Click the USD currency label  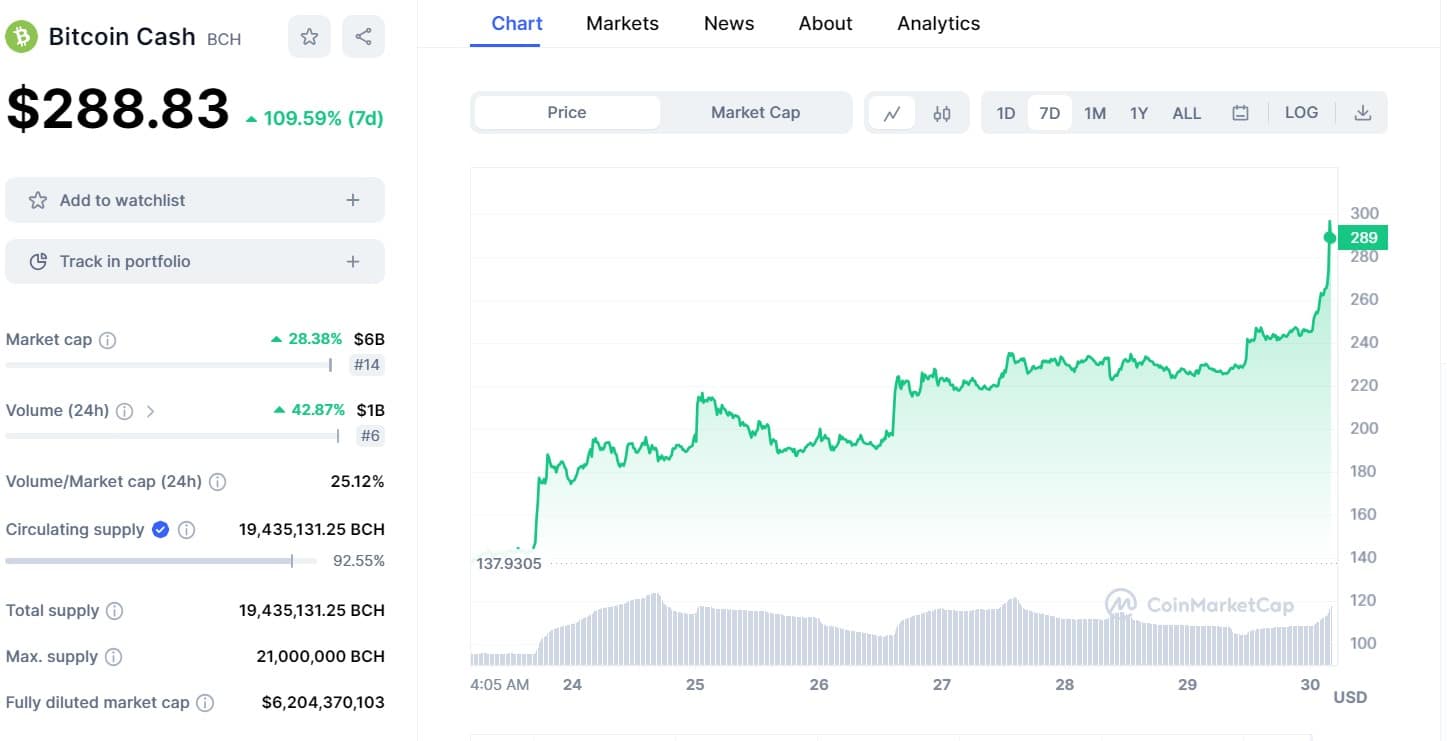click(x=1350, y=697)
